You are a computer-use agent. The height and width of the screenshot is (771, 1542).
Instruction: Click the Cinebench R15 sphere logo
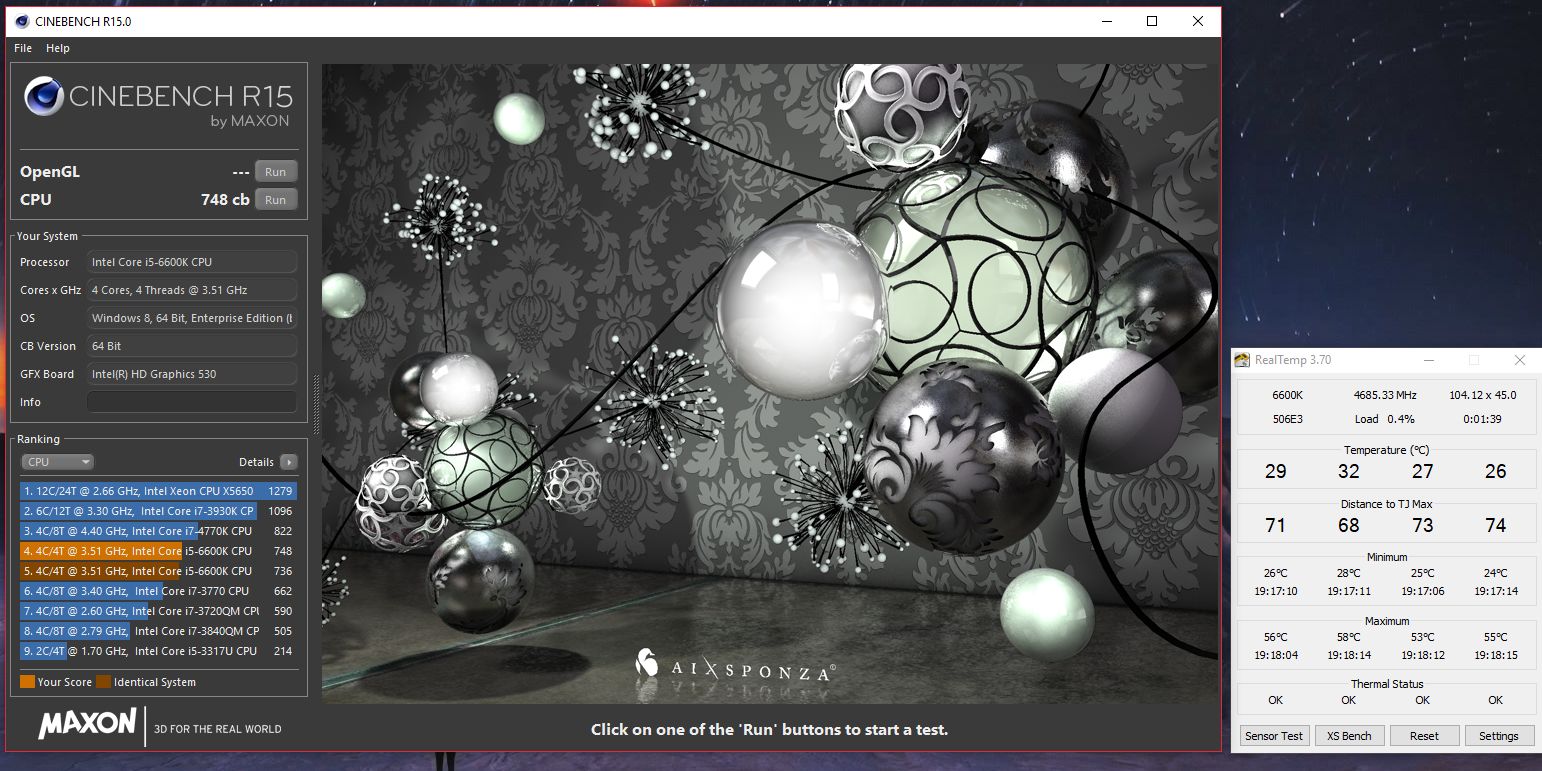(44, 97)
